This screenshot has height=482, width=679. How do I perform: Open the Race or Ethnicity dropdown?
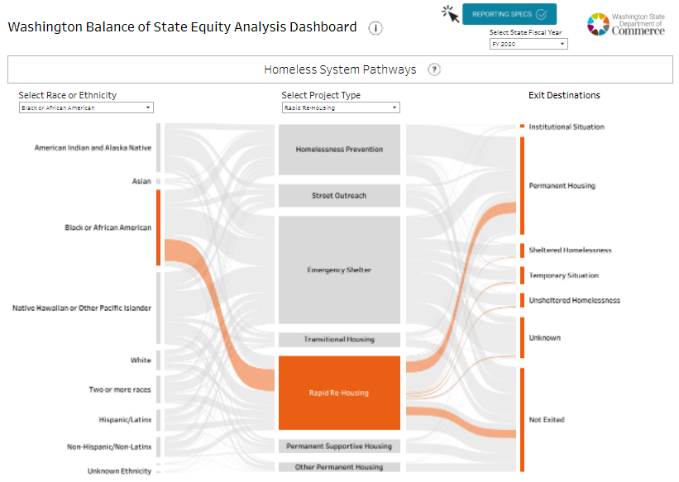coord(86,107)
